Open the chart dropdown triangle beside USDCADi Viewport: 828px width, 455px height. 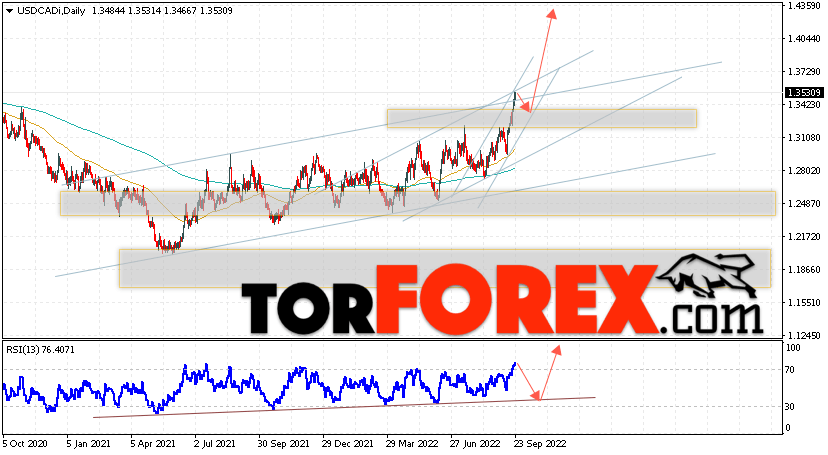(x=9, y=11)
